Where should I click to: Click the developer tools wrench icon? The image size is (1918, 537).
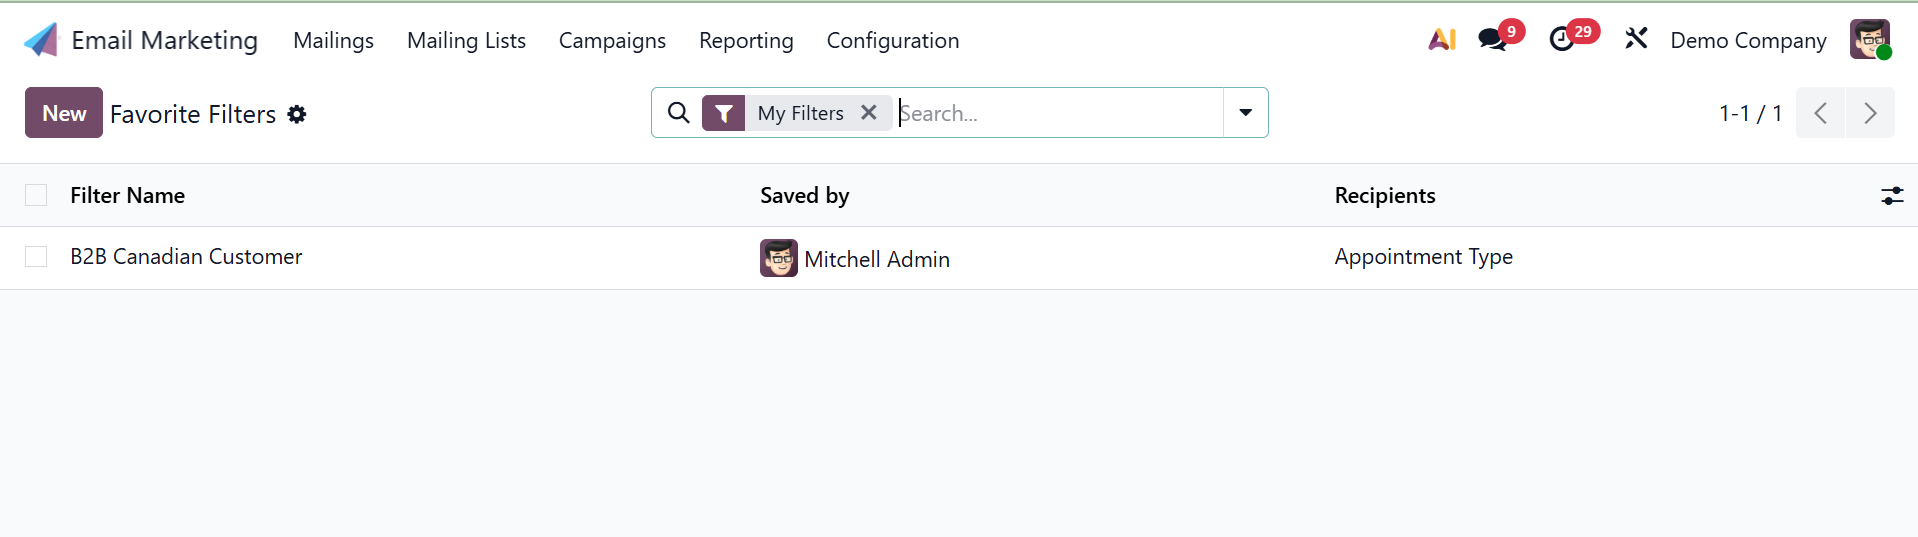click(x=1636, y=40)
